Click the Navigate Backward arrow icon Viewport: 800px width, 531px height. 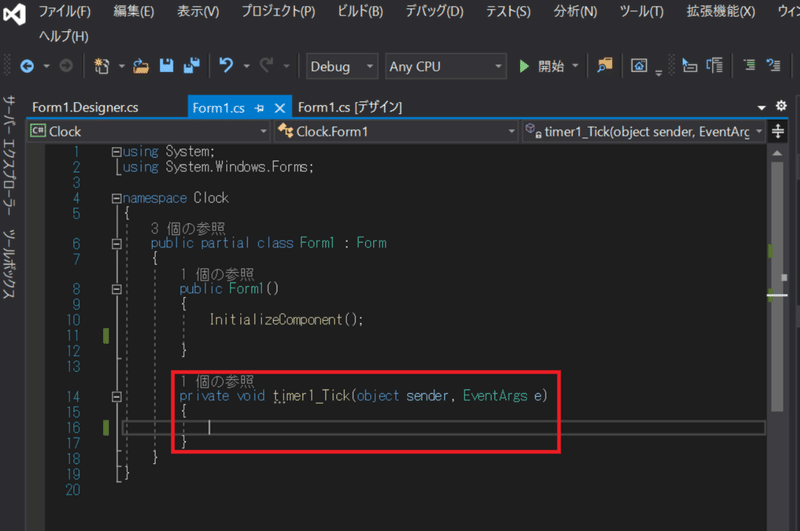pos(27,66)
